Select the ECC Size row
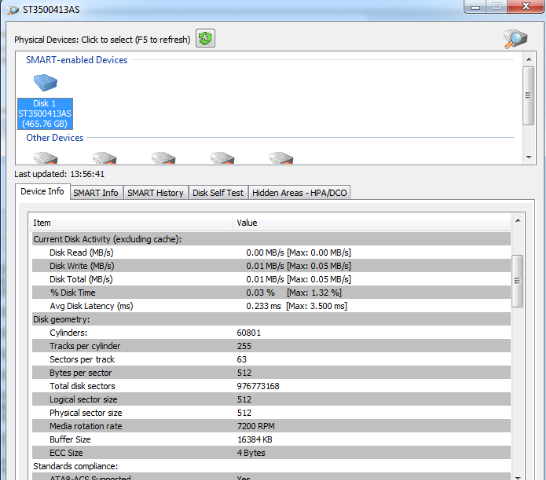Image resolution: width=546 pixels, height=480 pixels. pos(271,453)
